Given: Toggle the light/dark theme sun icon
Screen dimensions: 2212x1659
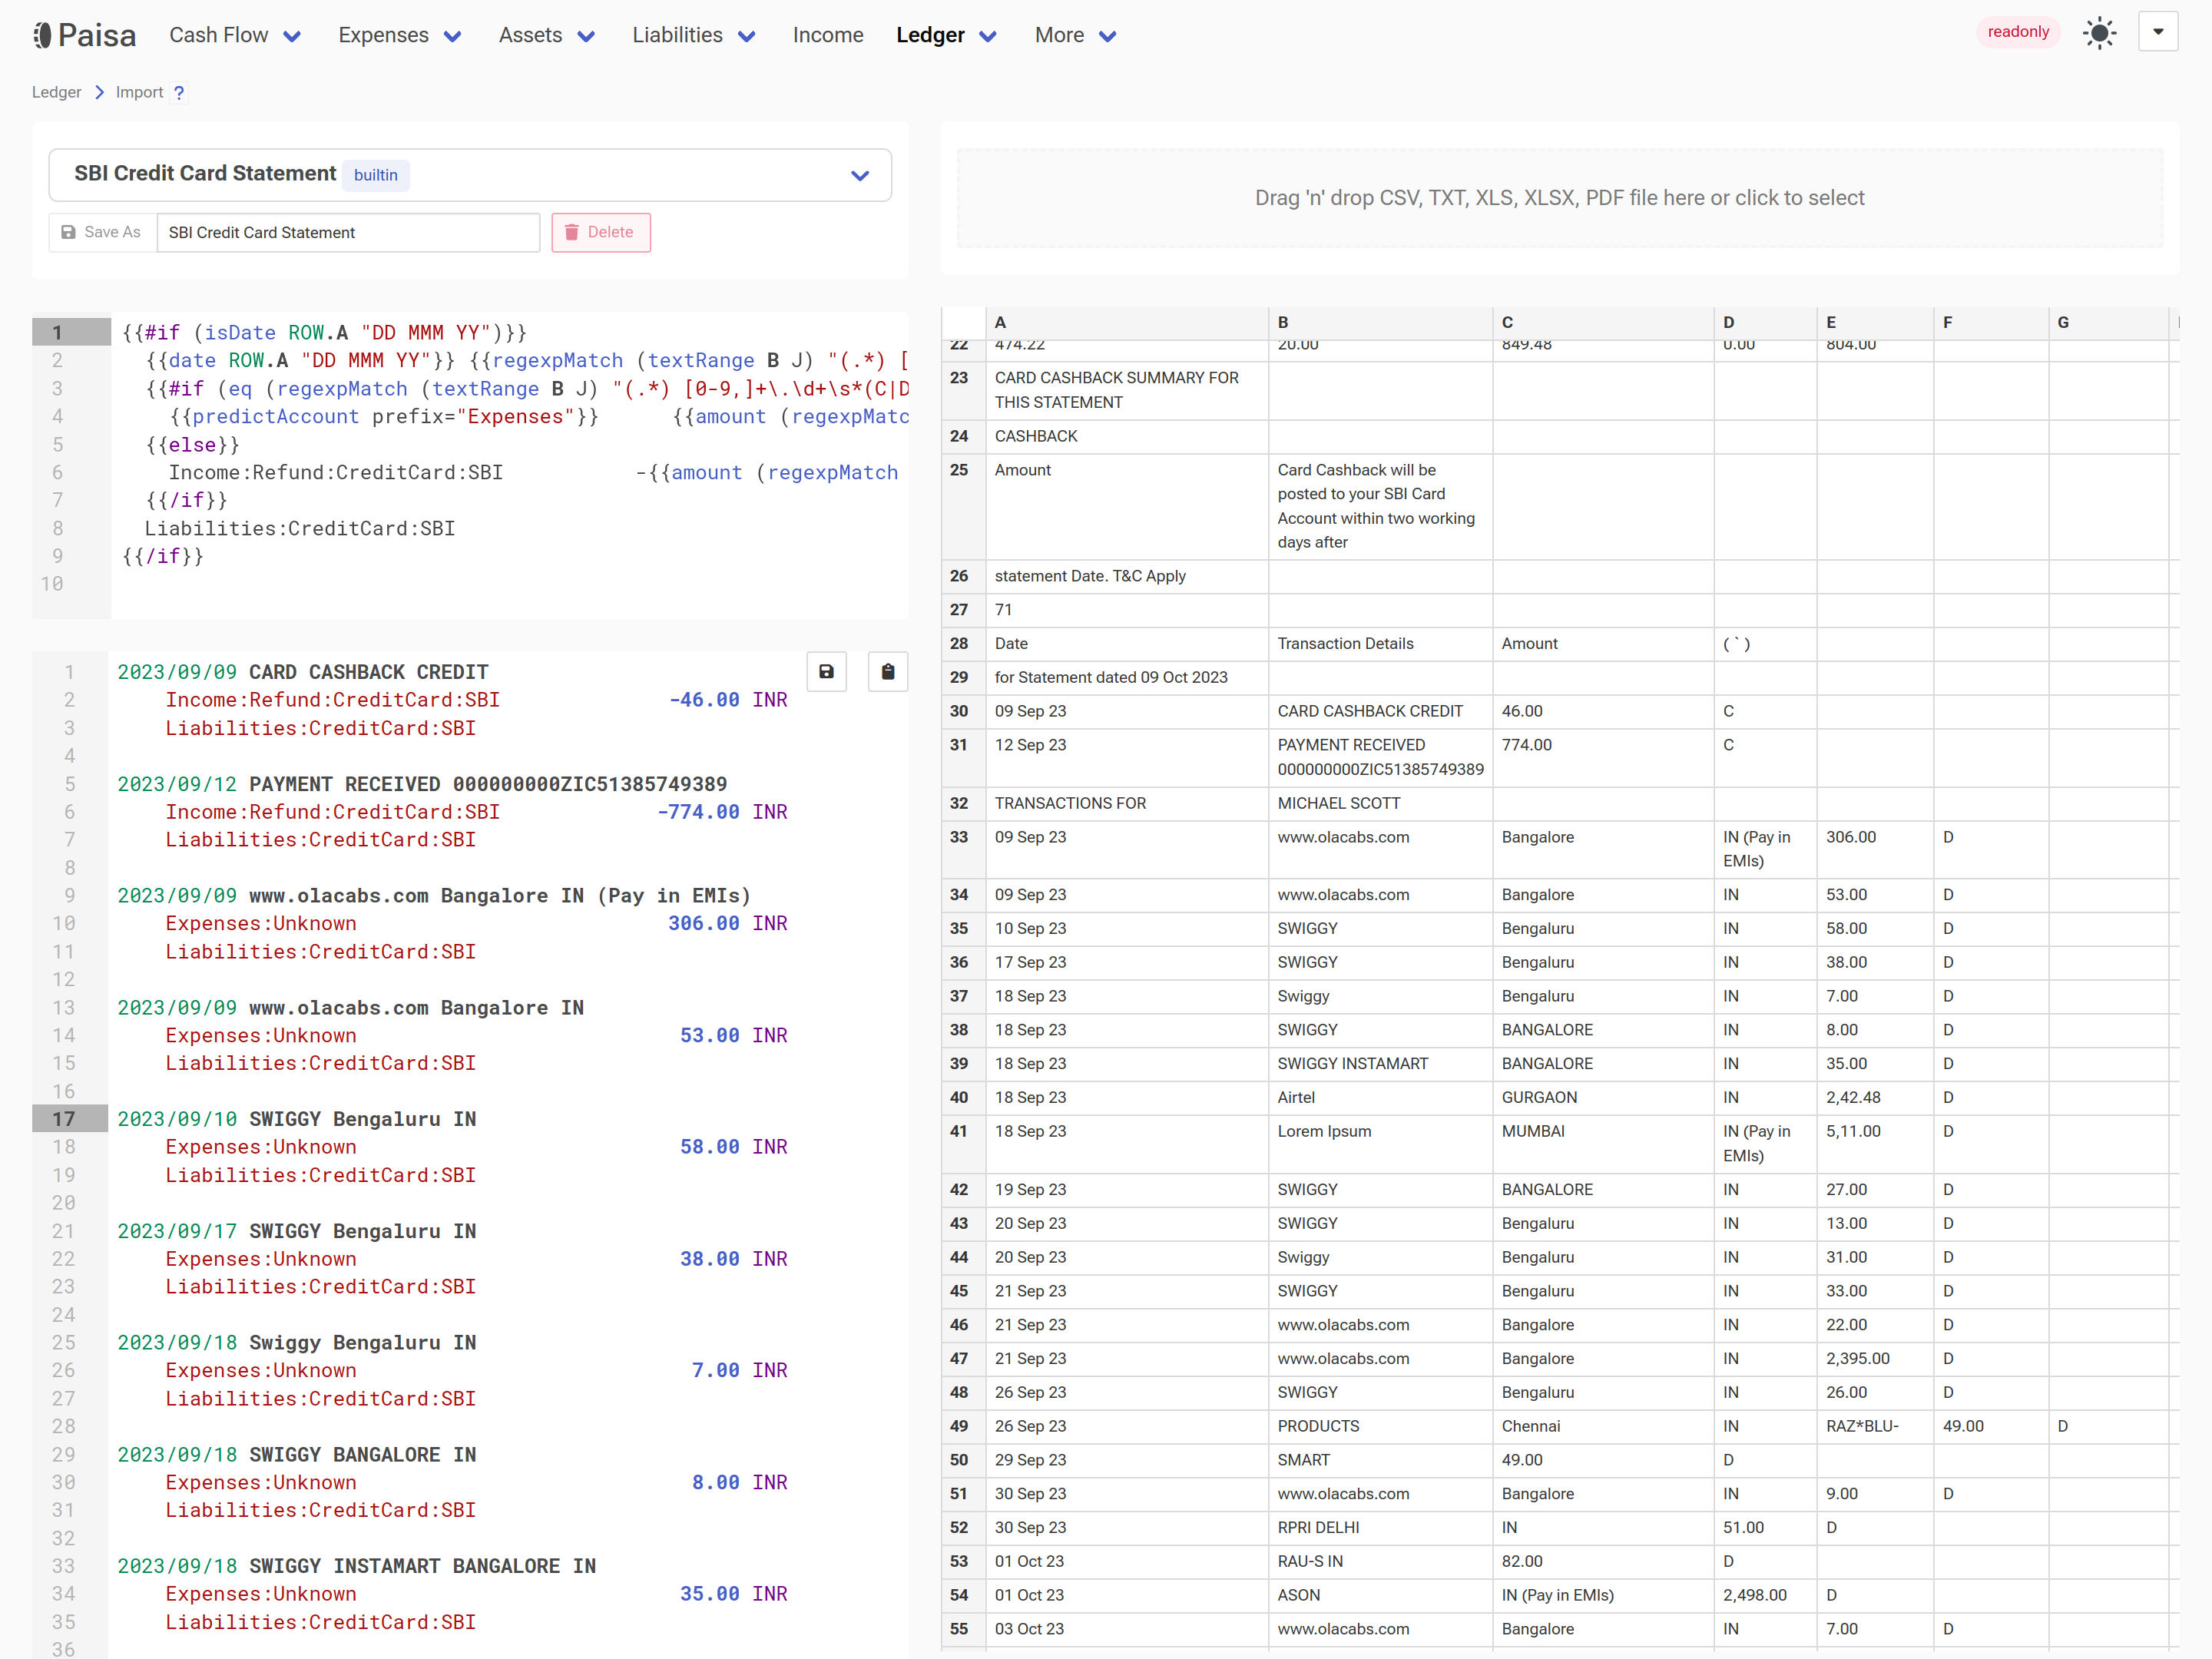Looking at the screenshot, I should [2099, 33].
